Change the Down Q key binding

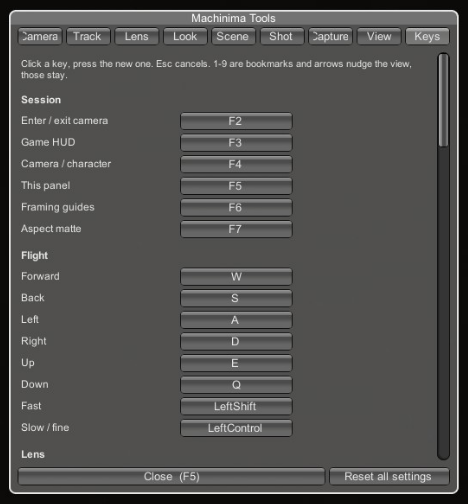coord(236,385)
